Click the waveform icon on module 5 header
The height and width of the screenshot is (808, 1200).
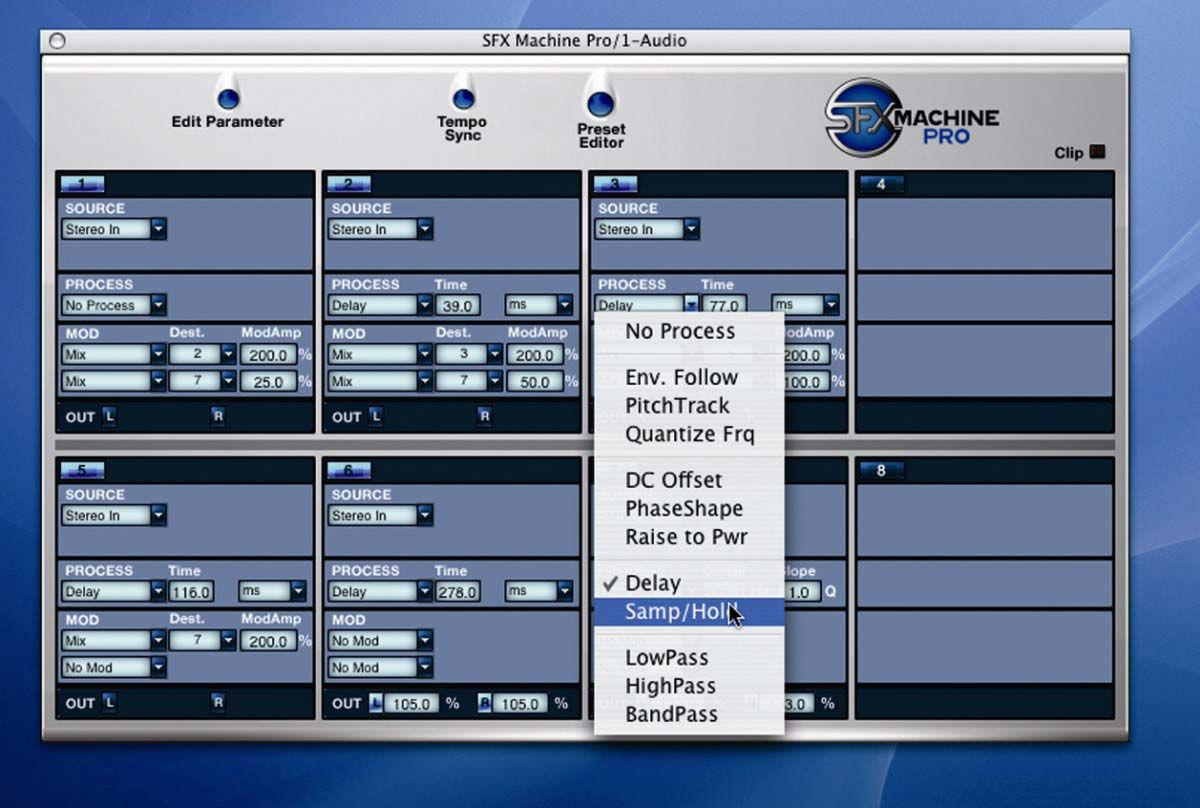click(x=84, y=470)
